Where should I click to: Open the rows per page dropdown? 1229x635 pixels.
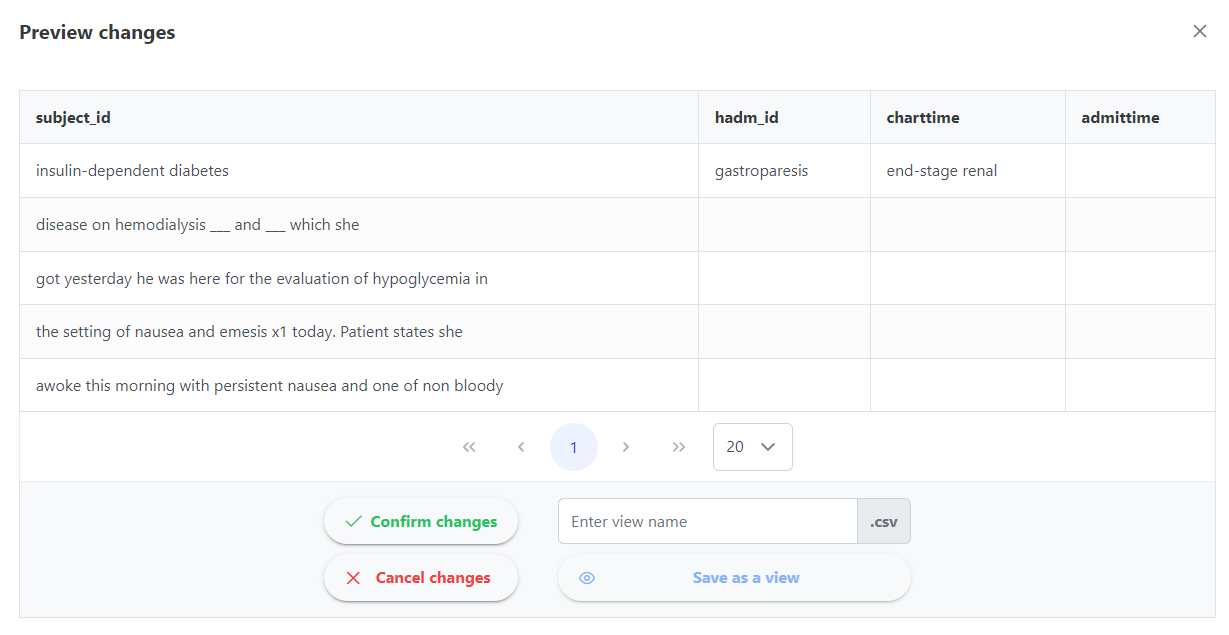click(752, 447)
